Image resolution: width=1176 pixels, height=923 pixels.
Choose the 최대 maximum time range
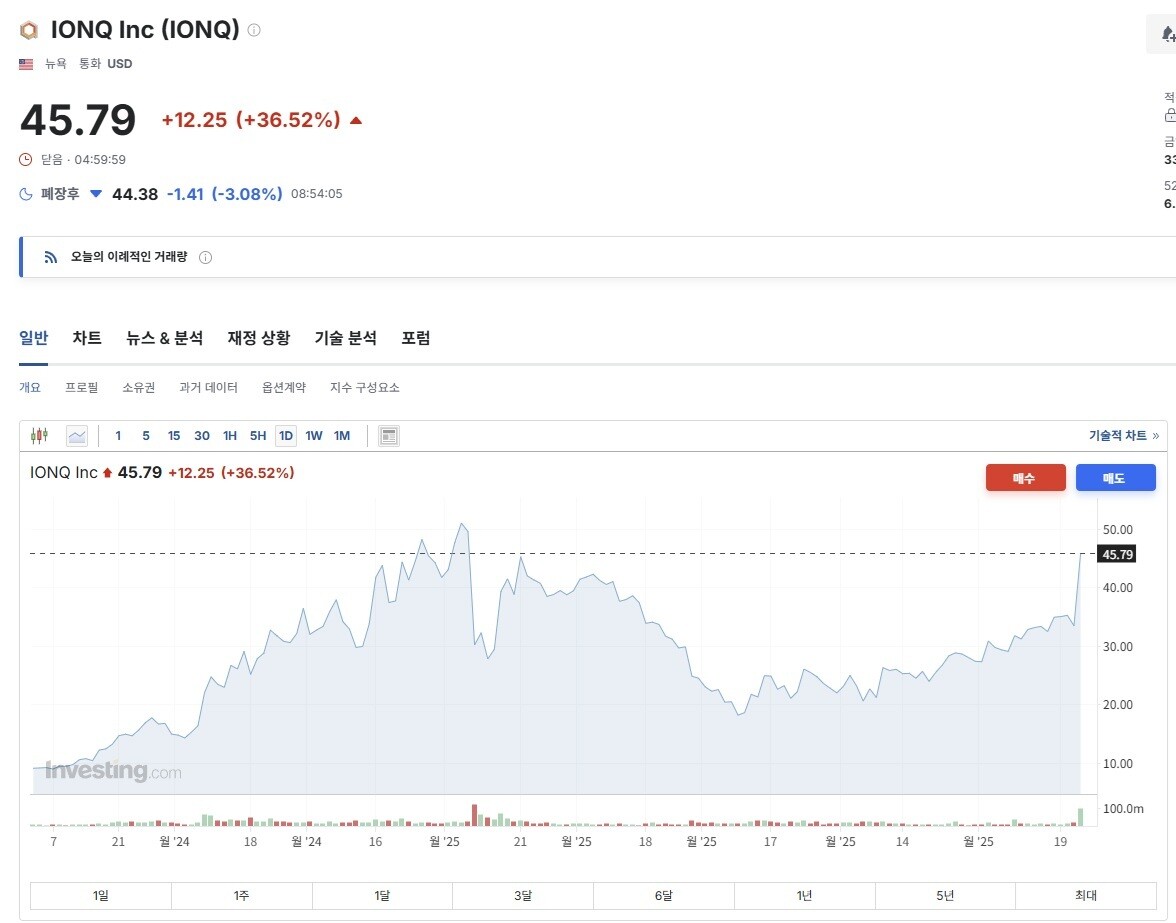pyautogui.click(x=1085, y=896)
